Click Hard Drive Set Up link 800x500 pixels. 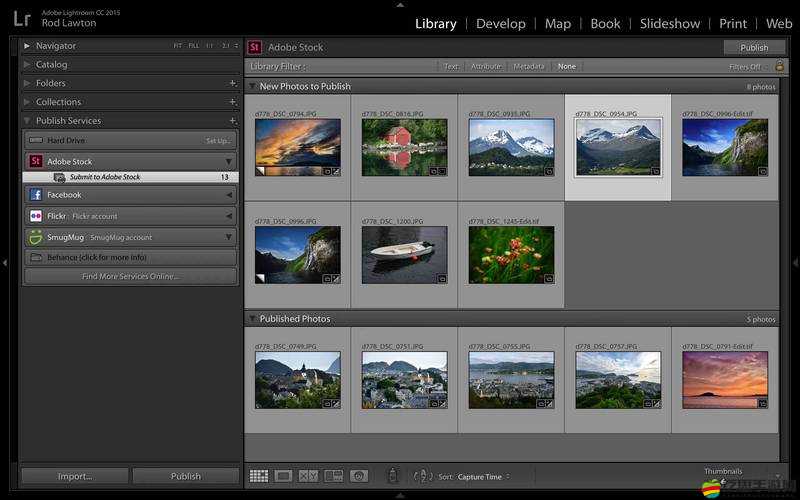pos(218,140)
